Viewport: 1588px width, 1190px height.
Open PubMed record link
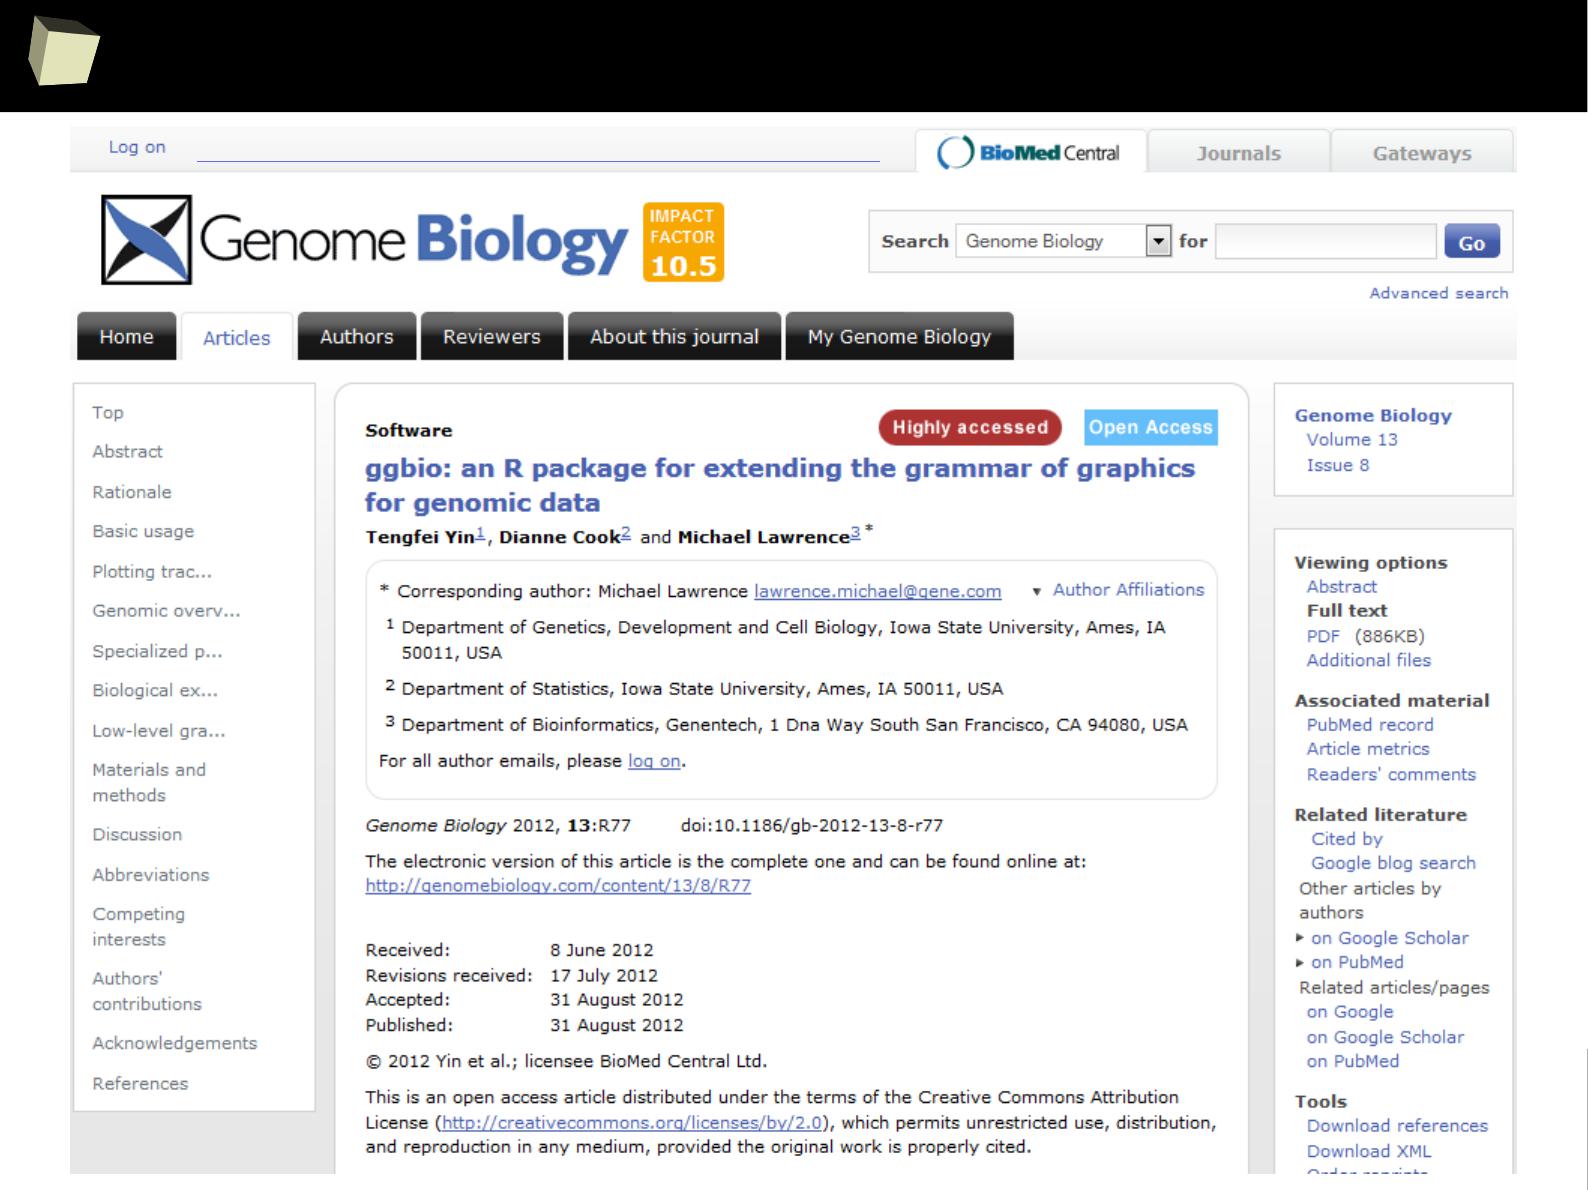click(x=1370, y=725)
